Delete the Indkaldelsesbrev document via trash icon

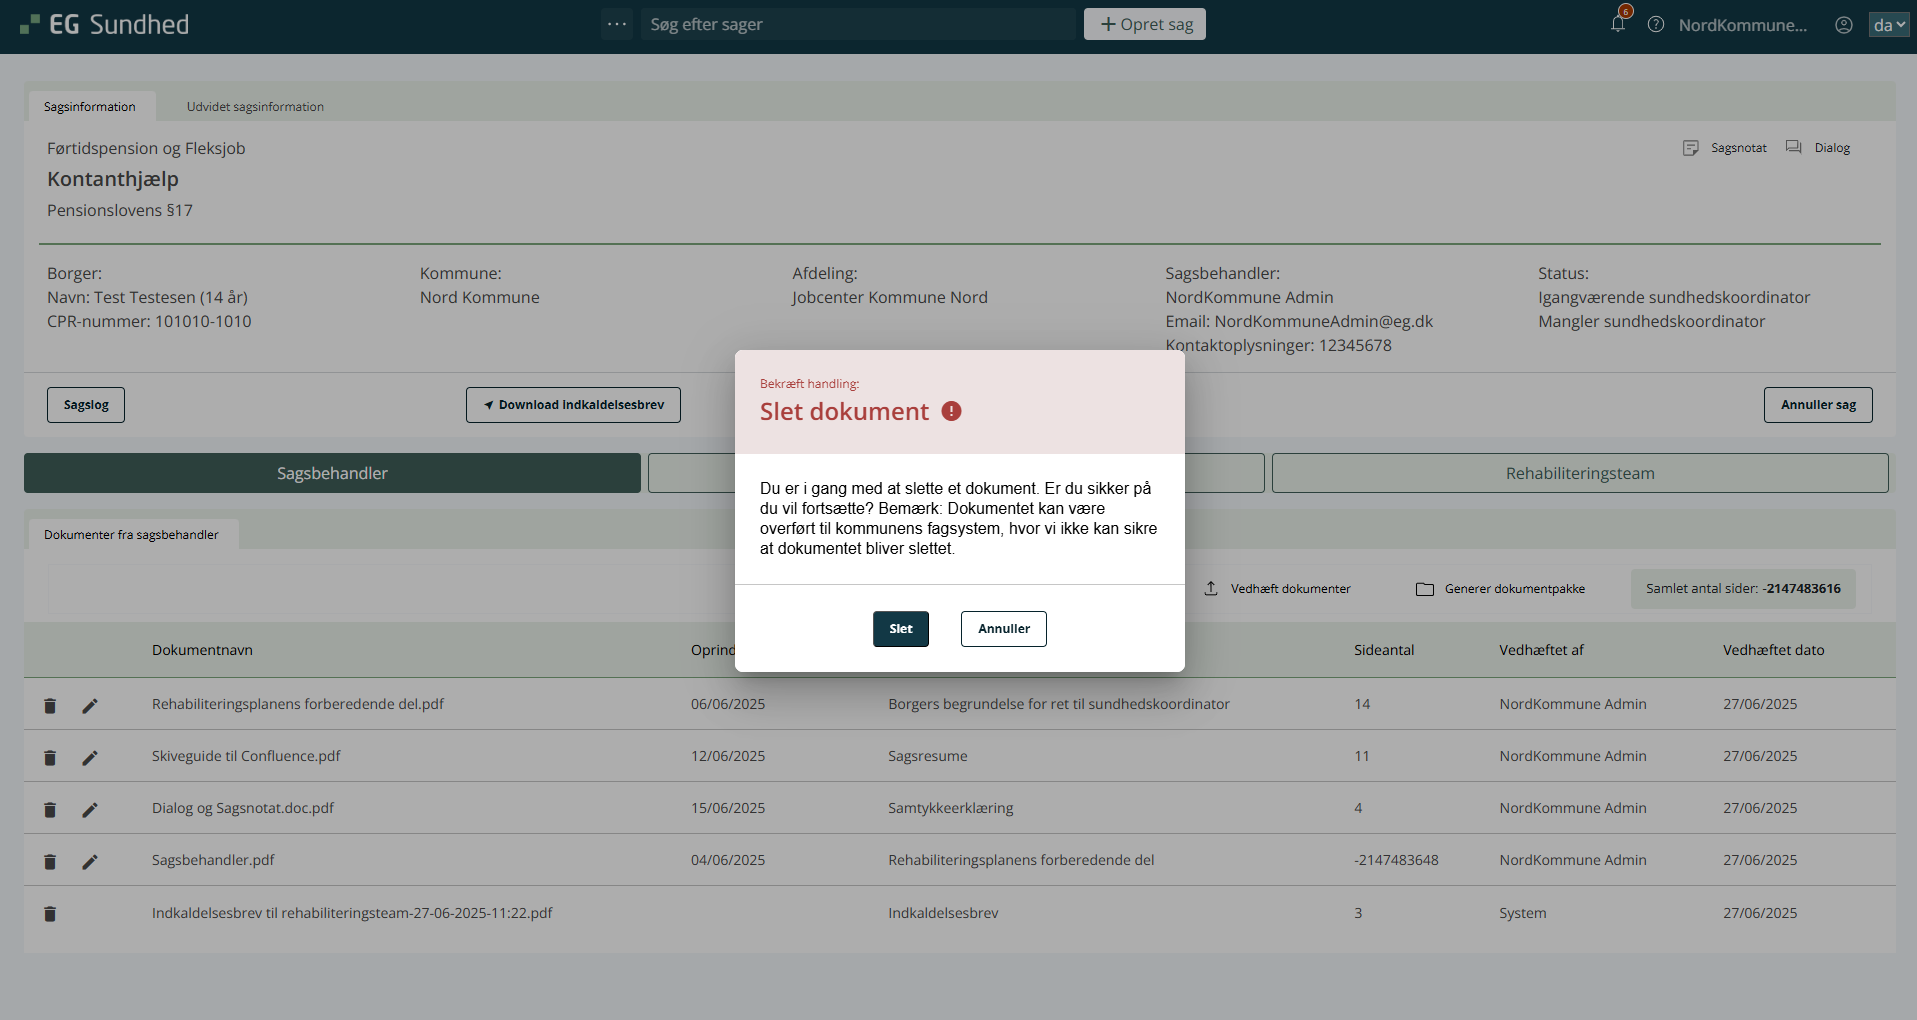click(50, 914)
